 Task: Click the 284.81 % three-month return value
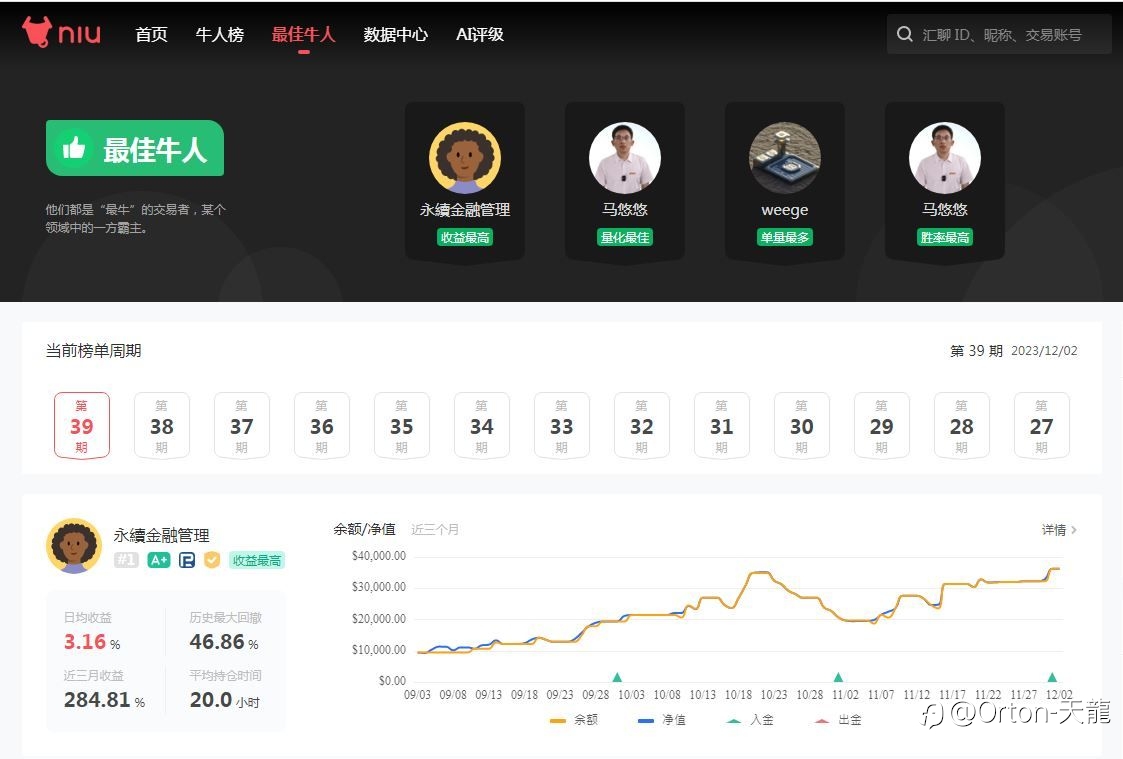(105, 700)
